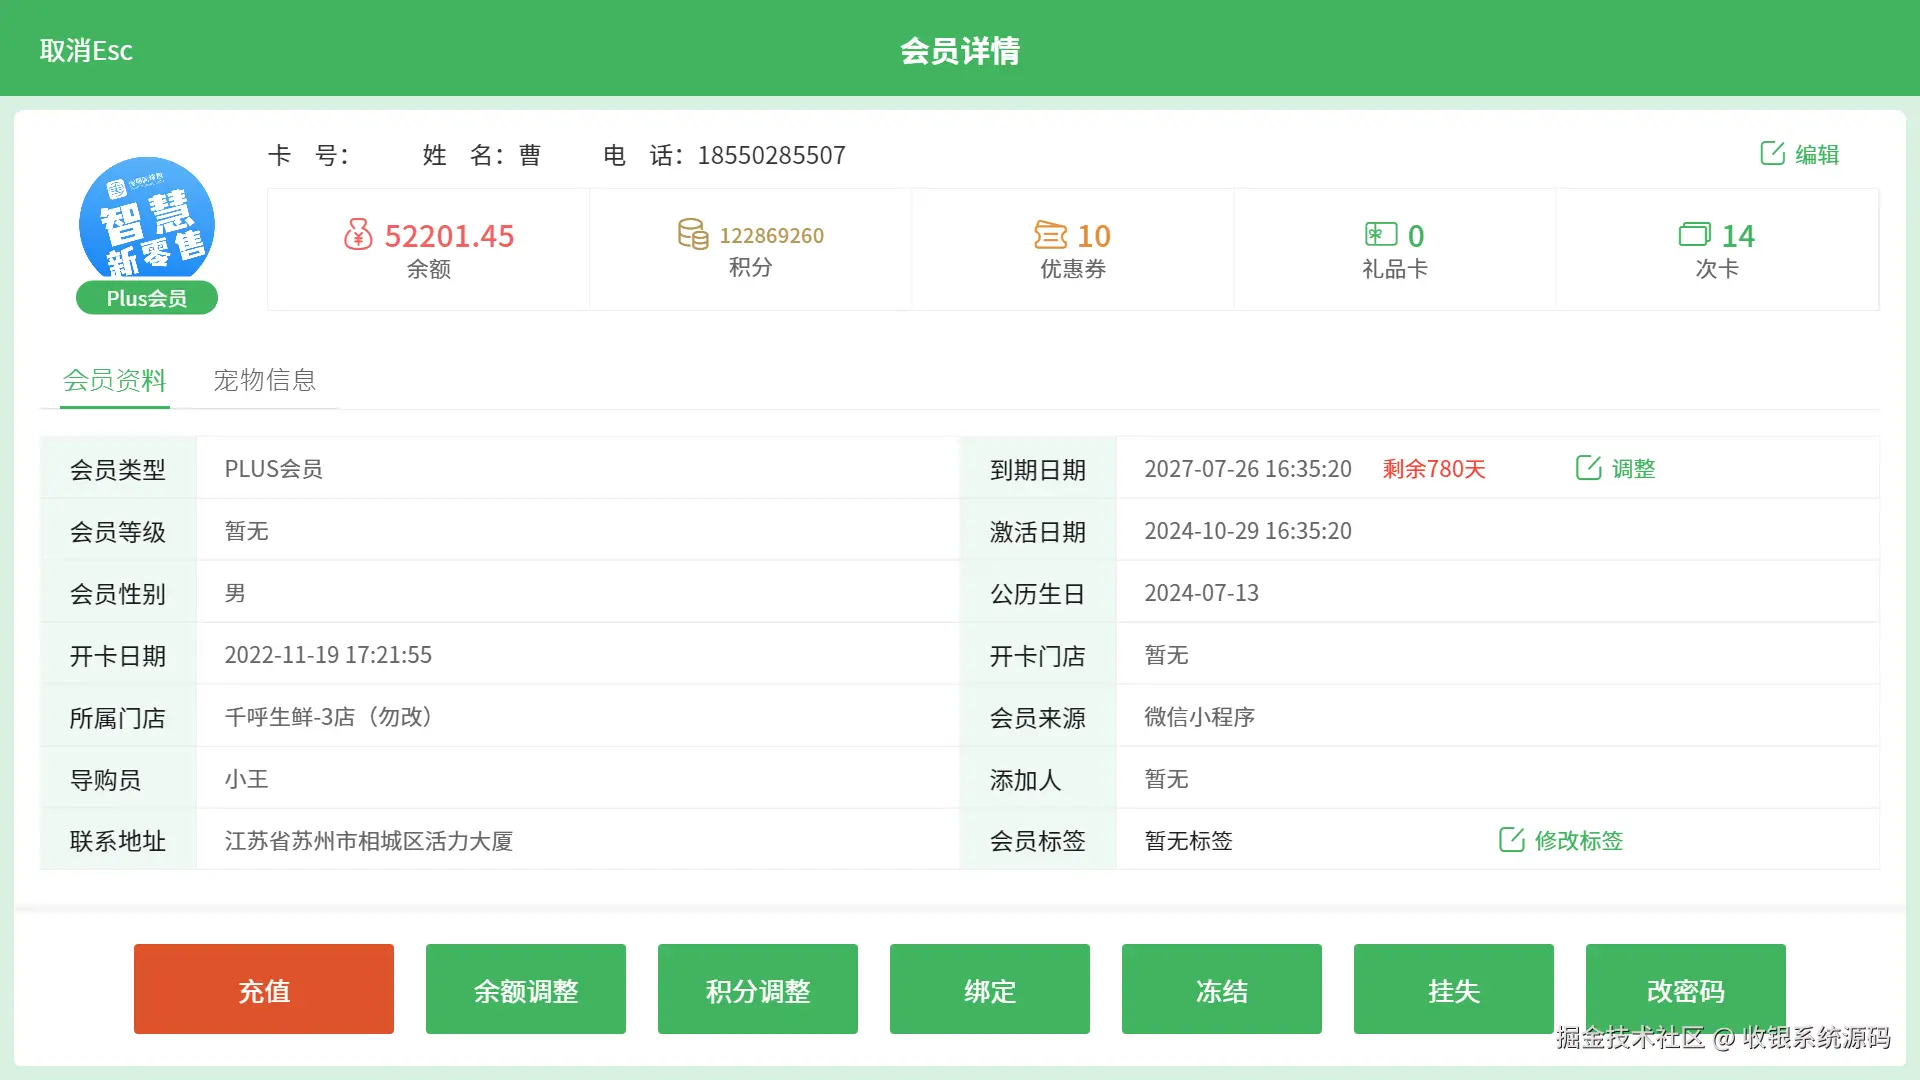This screenshot has height=1080, width=1920.
Task: Click the adjust expiry date icon
Action: click(1588, 468)
